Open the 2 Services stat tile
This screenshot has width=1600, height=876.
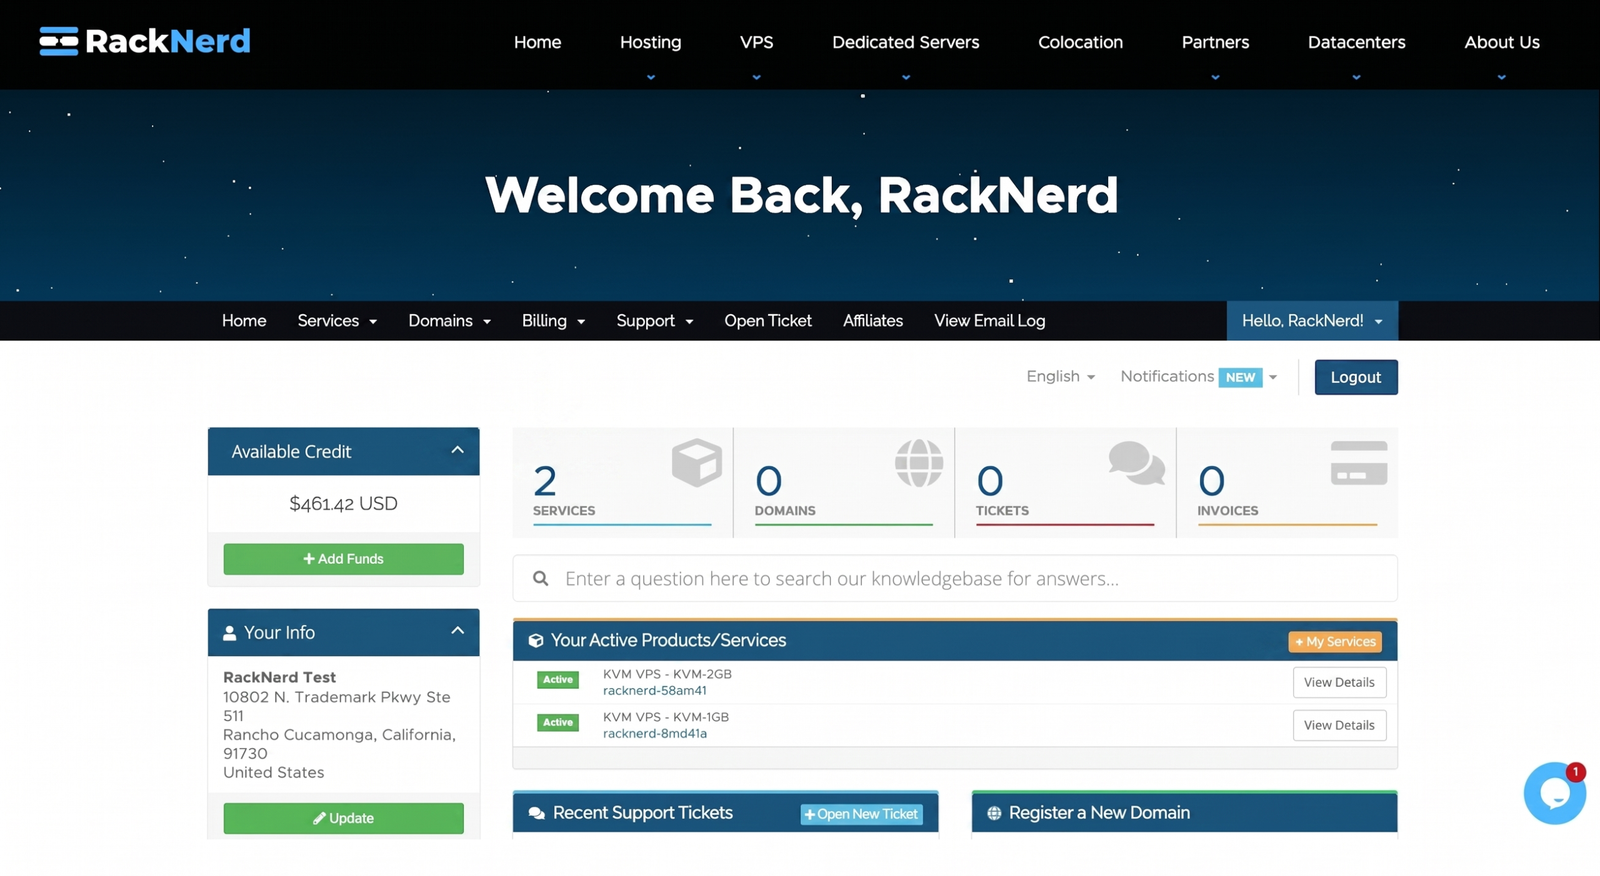[x=622, y=483]
